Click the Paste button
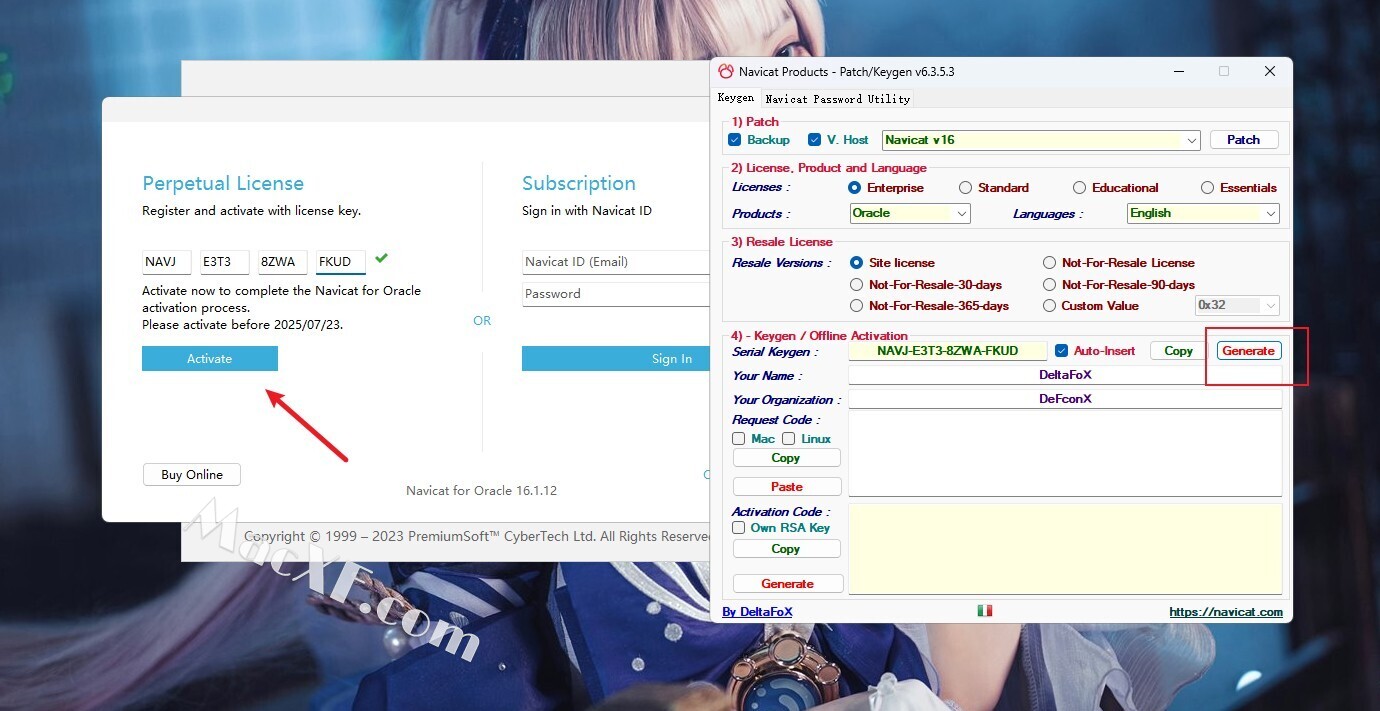 [787, 487]
